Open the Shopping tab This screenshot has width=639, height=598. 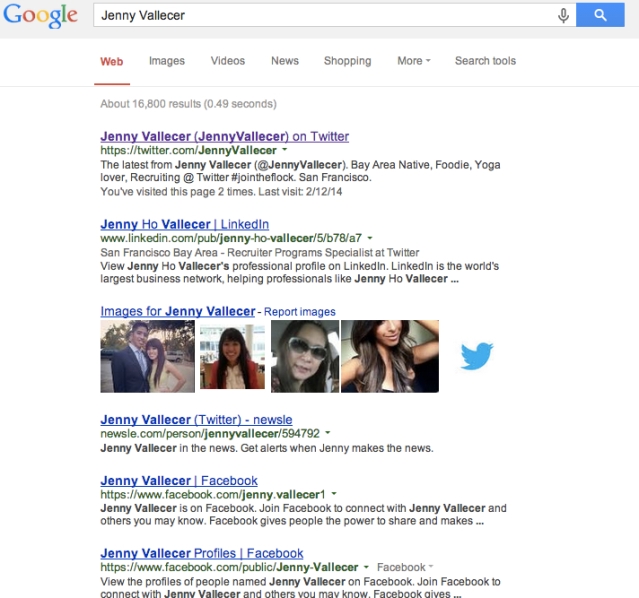click(x=348, y=61)
